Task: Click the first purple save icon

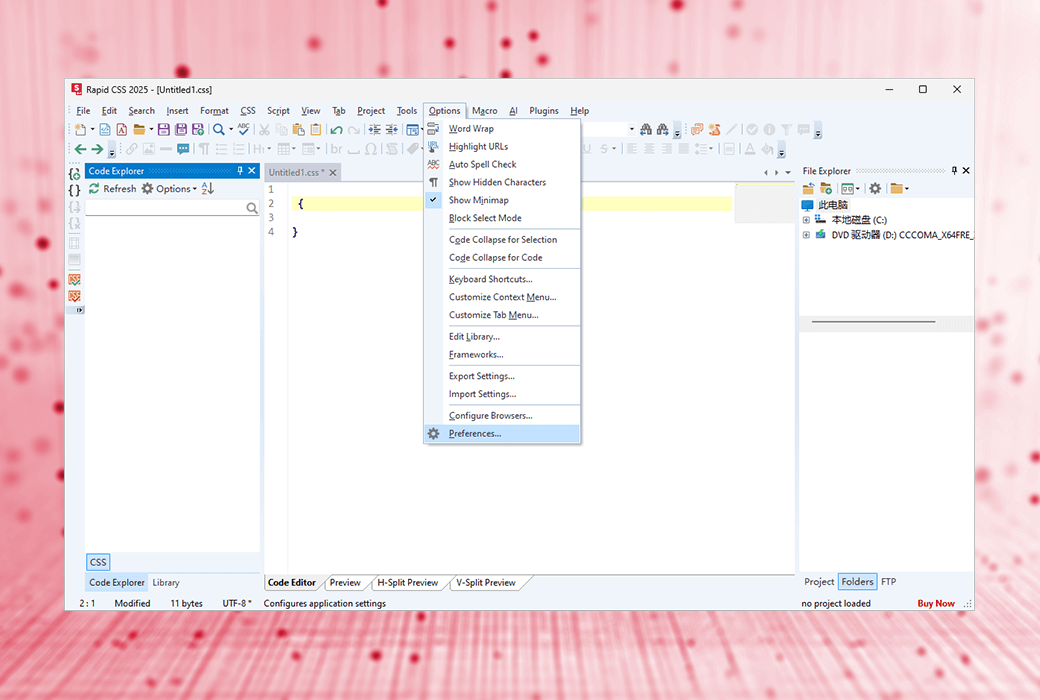Action: (x=163, y=129)
